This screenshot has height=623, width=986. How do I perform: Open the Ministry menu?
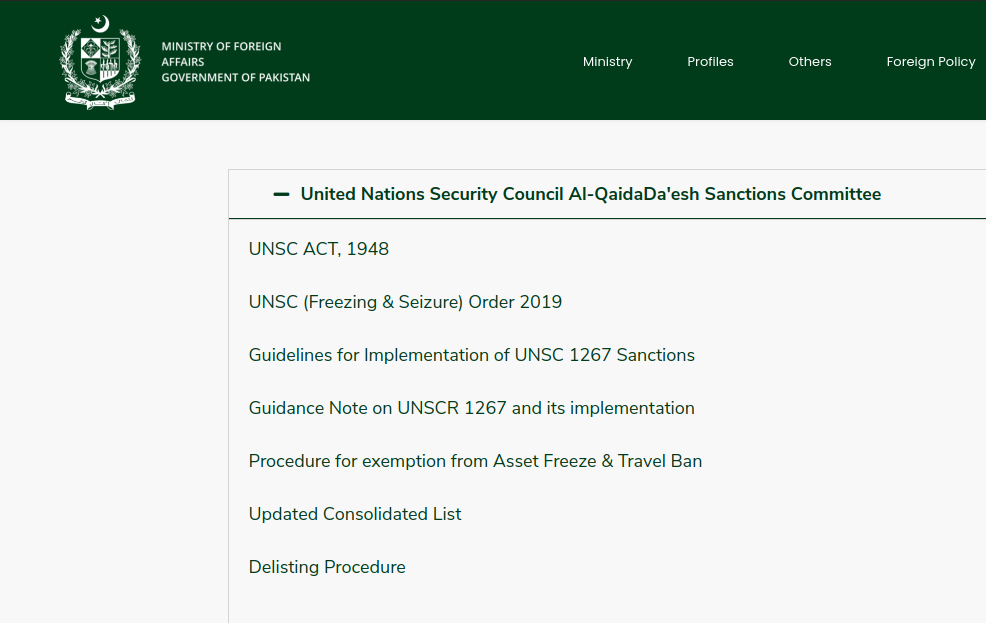coord(607,62)
